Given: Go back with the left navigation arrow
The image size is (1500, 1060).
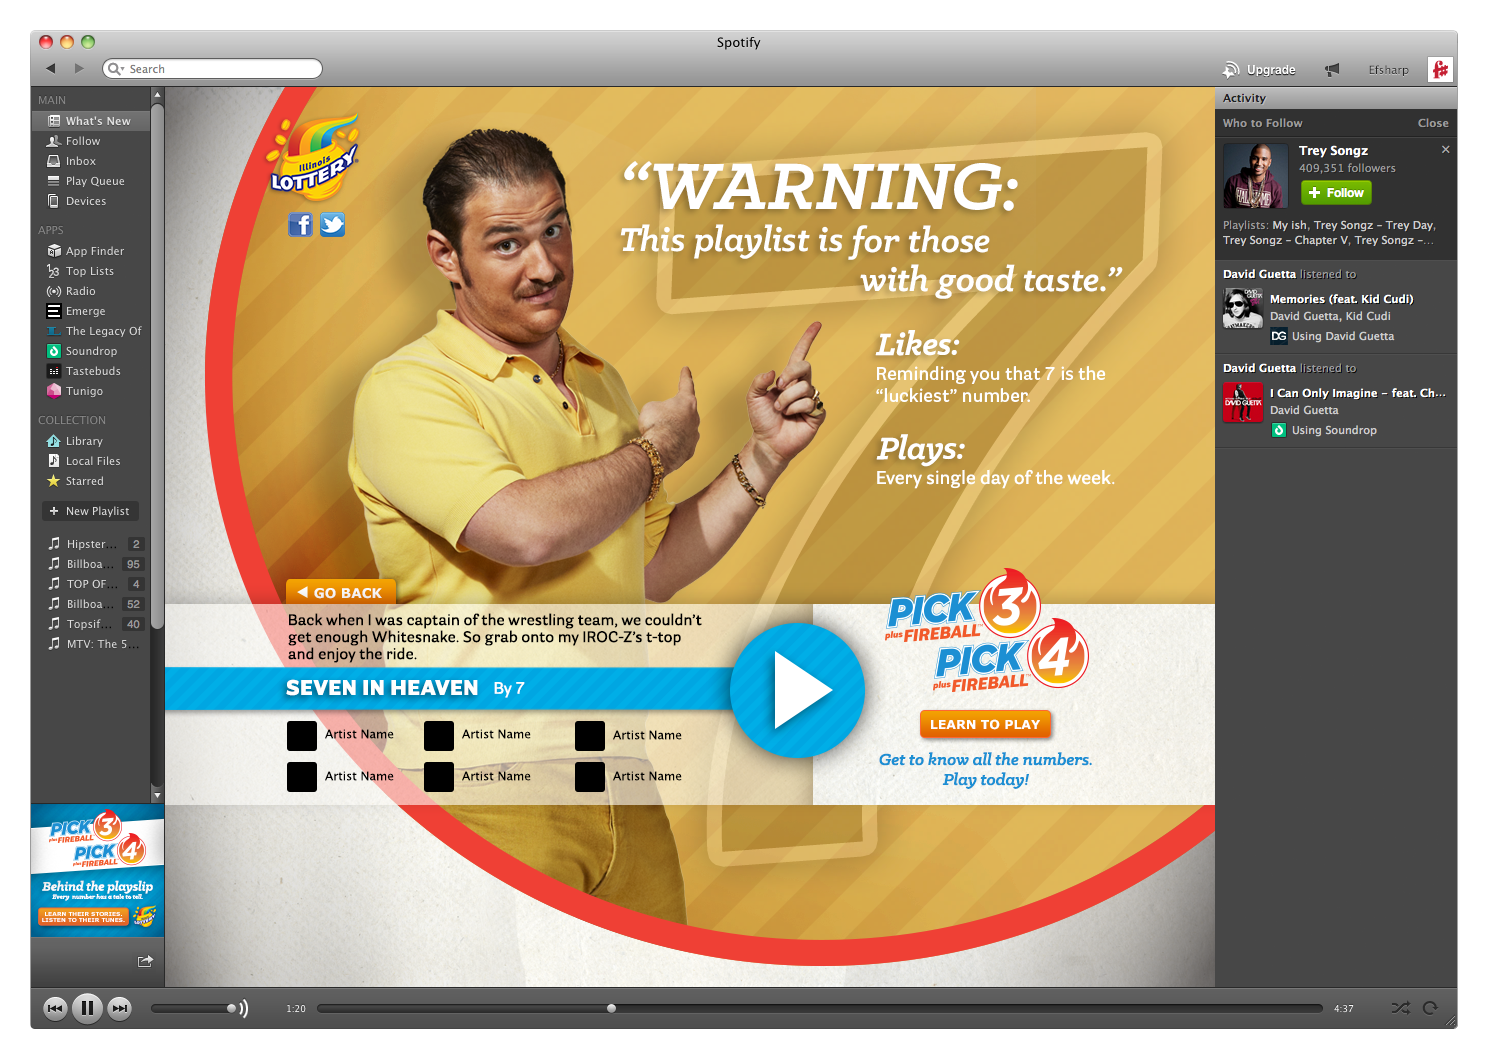Looking at the screenshot, I should tap(51, 68).
